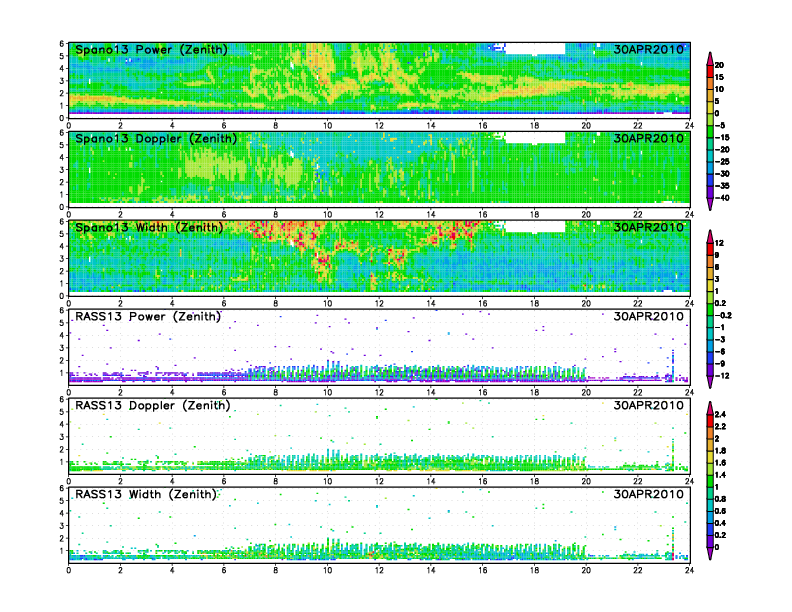
Task: Click the -40 colorbar label
Action: (x=722, y=198)
